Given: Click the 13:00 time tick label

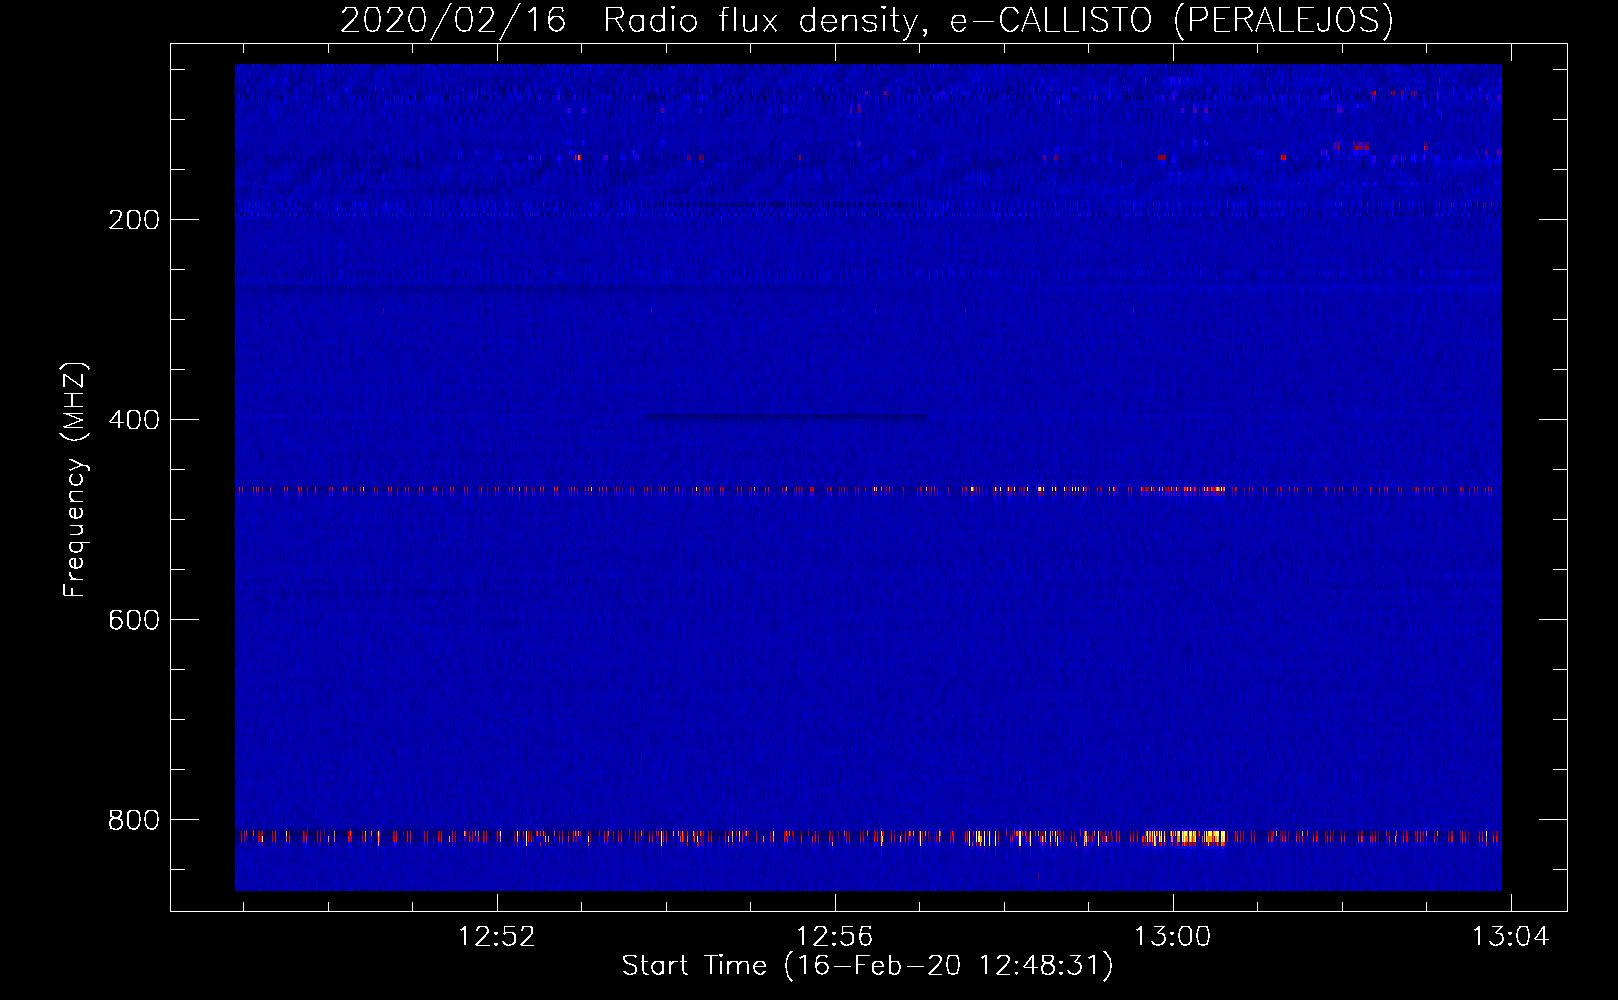Looking at the screenshot, I should (x=1172, y=937).
